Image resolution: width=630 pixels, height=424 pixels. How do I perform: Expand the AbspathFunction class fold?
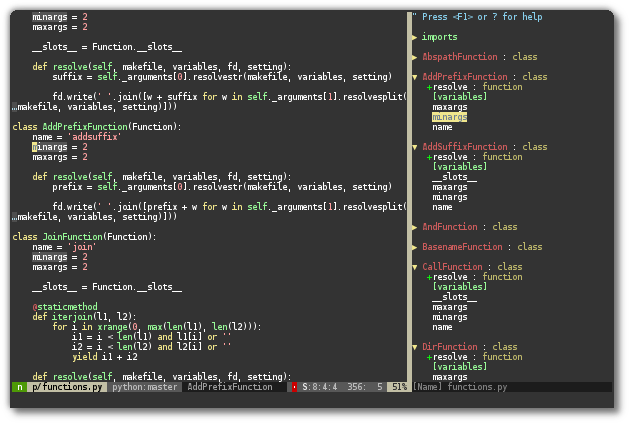click(x=415, y=57)
